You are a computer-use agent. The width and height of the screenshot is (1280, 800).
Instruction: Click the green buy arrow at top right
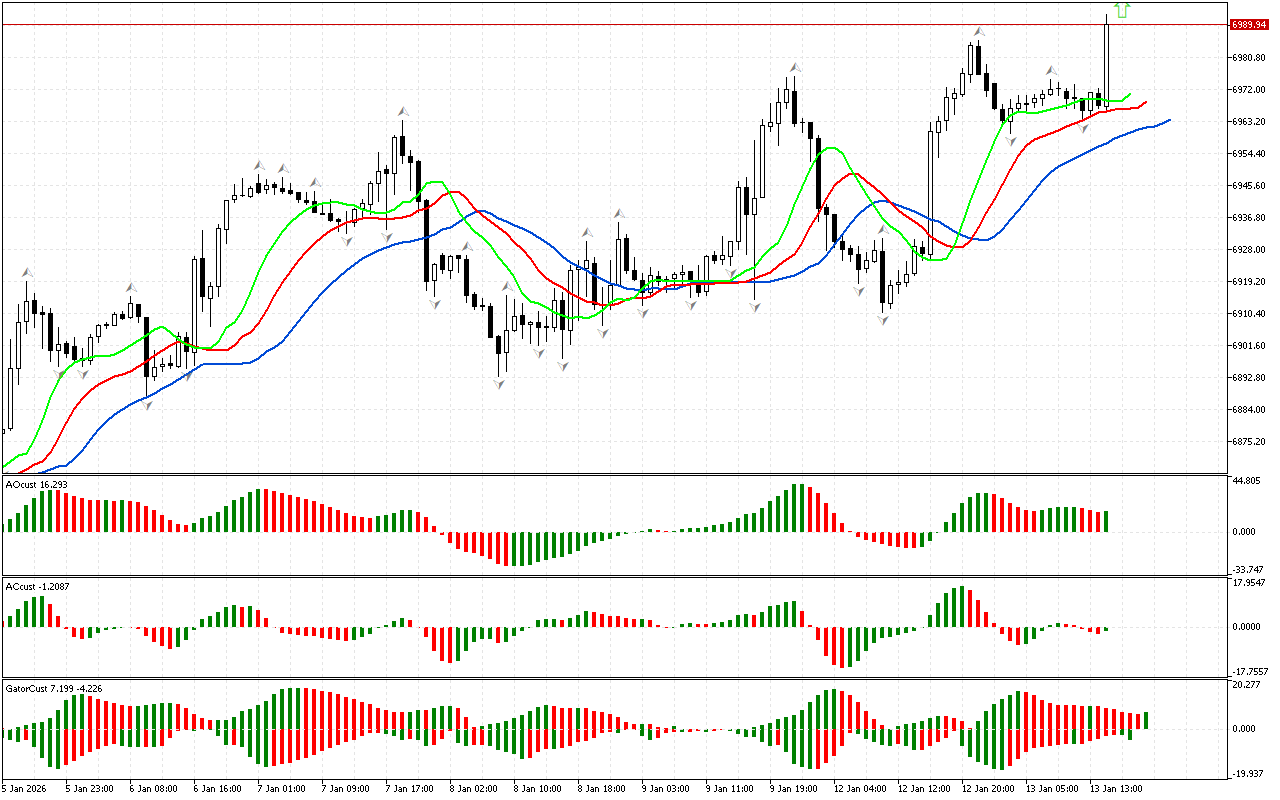click(1122, 10)
